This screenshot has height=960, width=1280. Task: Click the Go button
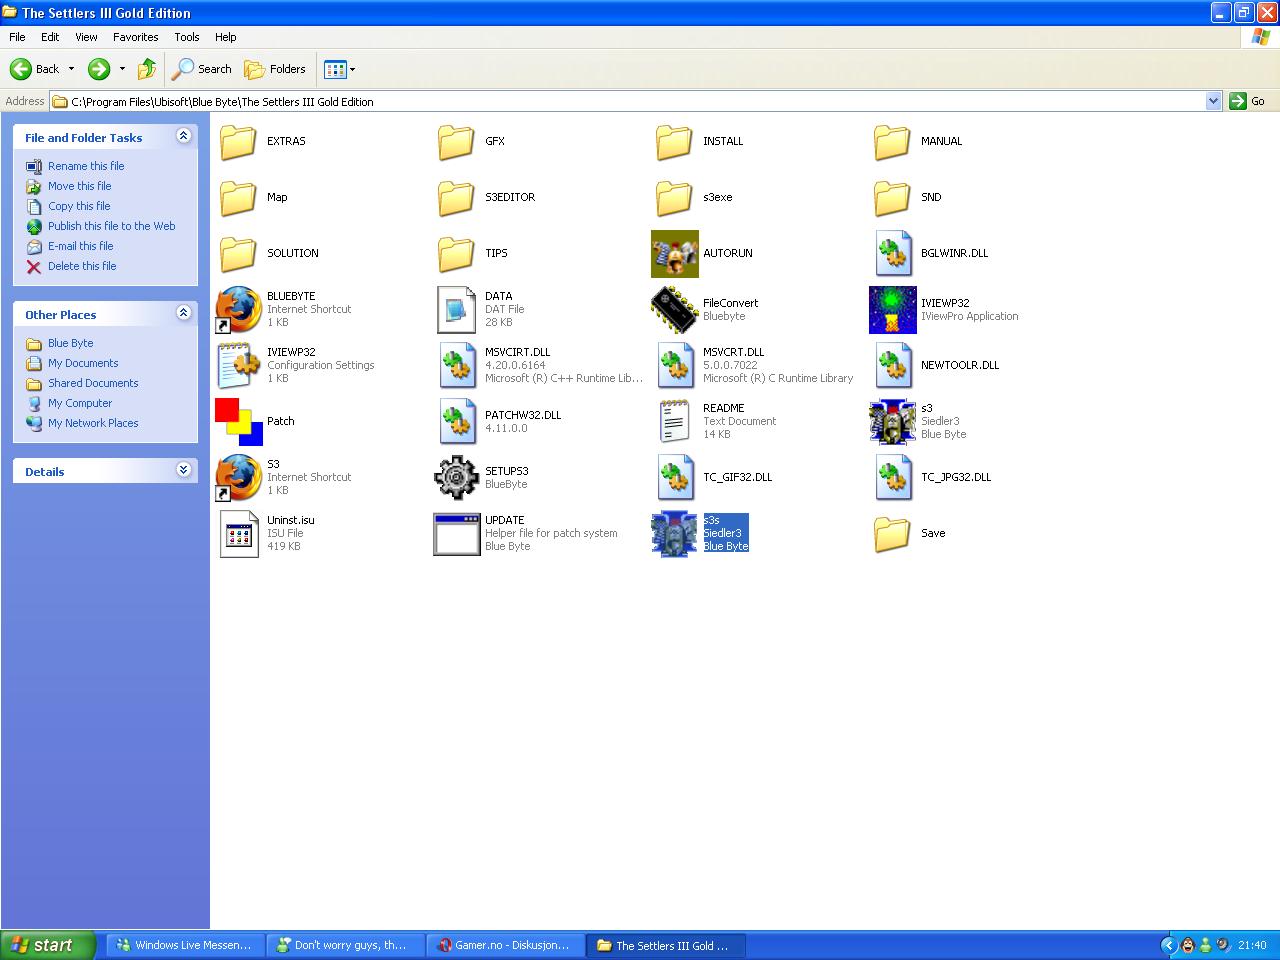click(1247, 101)
